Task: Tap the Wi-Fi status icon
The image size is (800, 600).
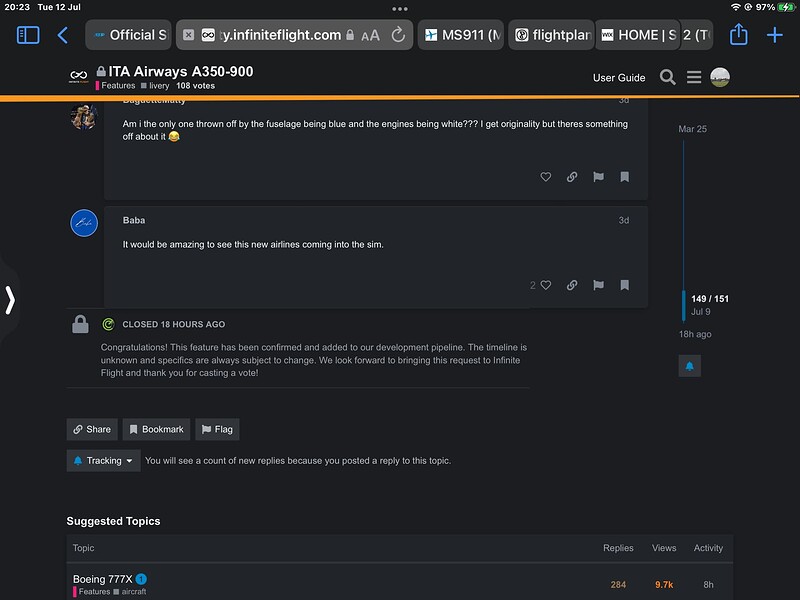Action: pyautogui.click(x=735, y=7)
